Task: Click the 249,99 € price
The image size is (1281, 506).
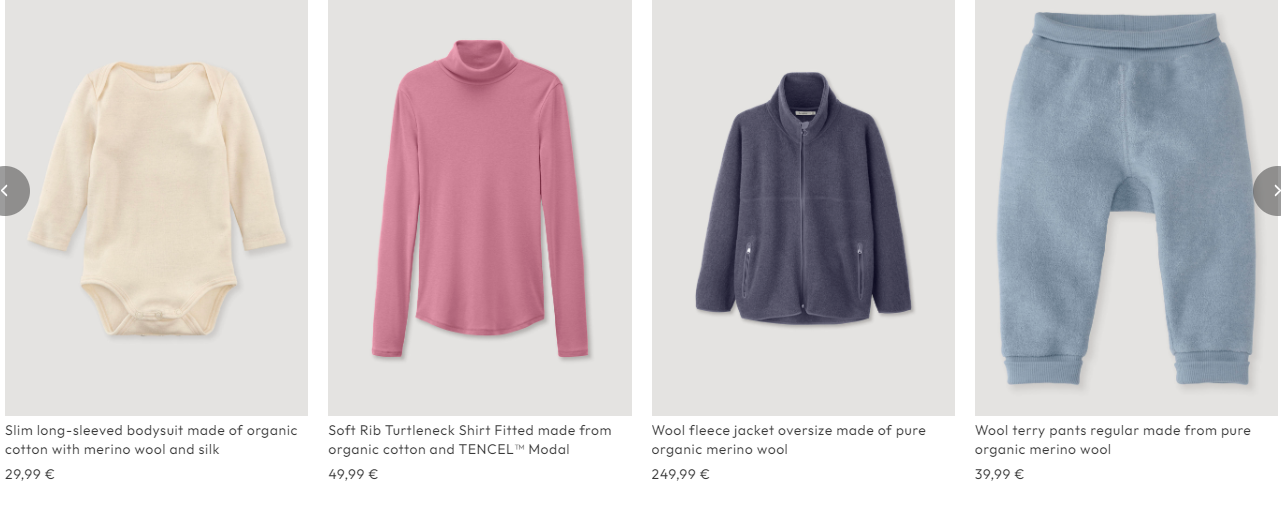Action: [x=680, y=474]
